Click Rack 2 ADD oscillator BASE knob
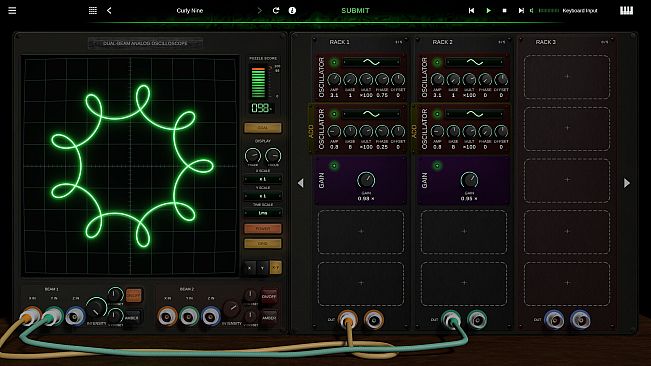651x366 pixels. [453, 132]
